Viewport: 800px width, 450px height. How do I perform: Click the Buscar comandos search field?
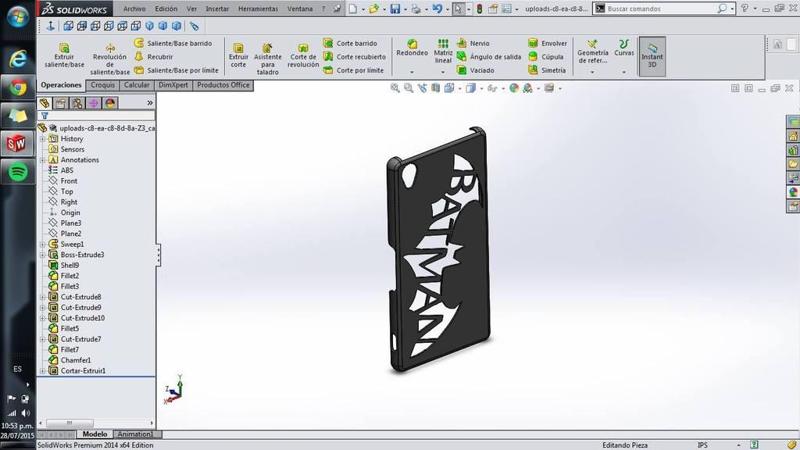(x=661, y=9)
